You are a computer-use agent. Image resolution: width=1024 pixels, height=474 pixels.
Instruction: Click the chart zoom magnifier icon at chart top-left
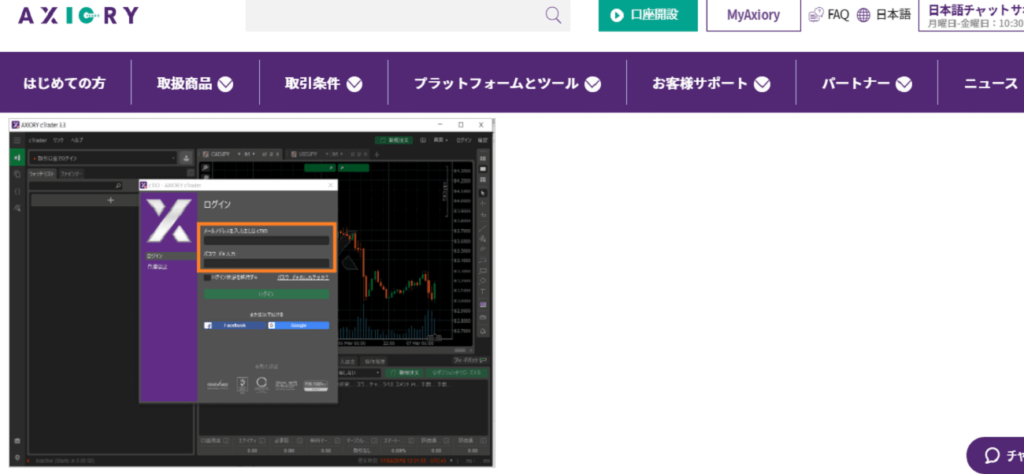[x=205, y=168]
